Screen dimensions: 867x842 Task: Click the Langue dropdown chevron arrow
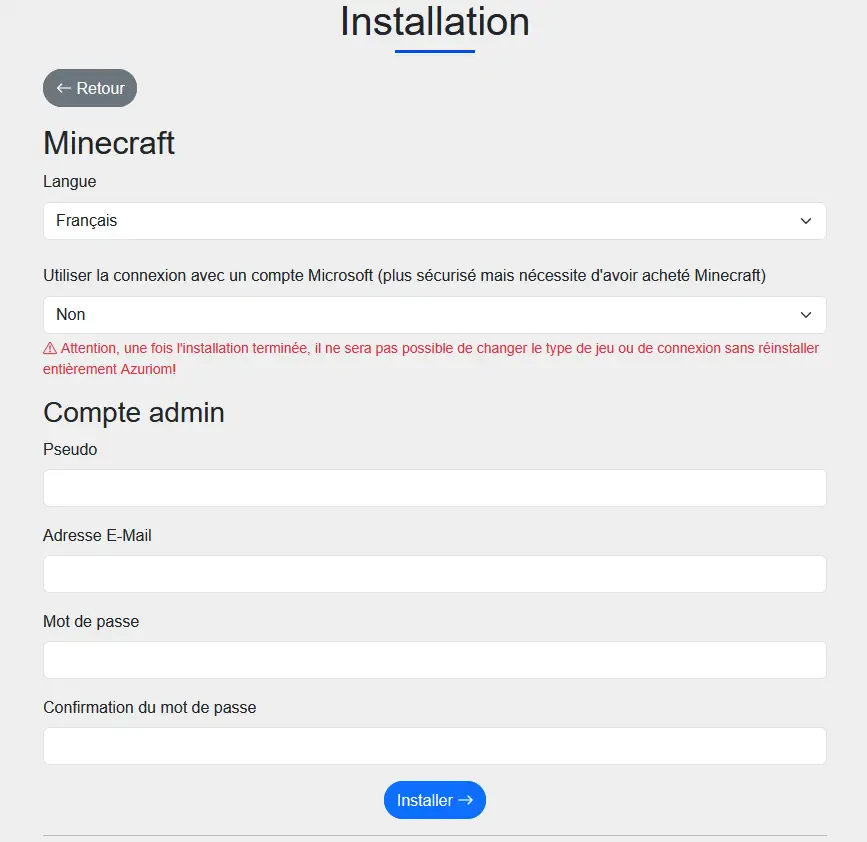[806, 221]
